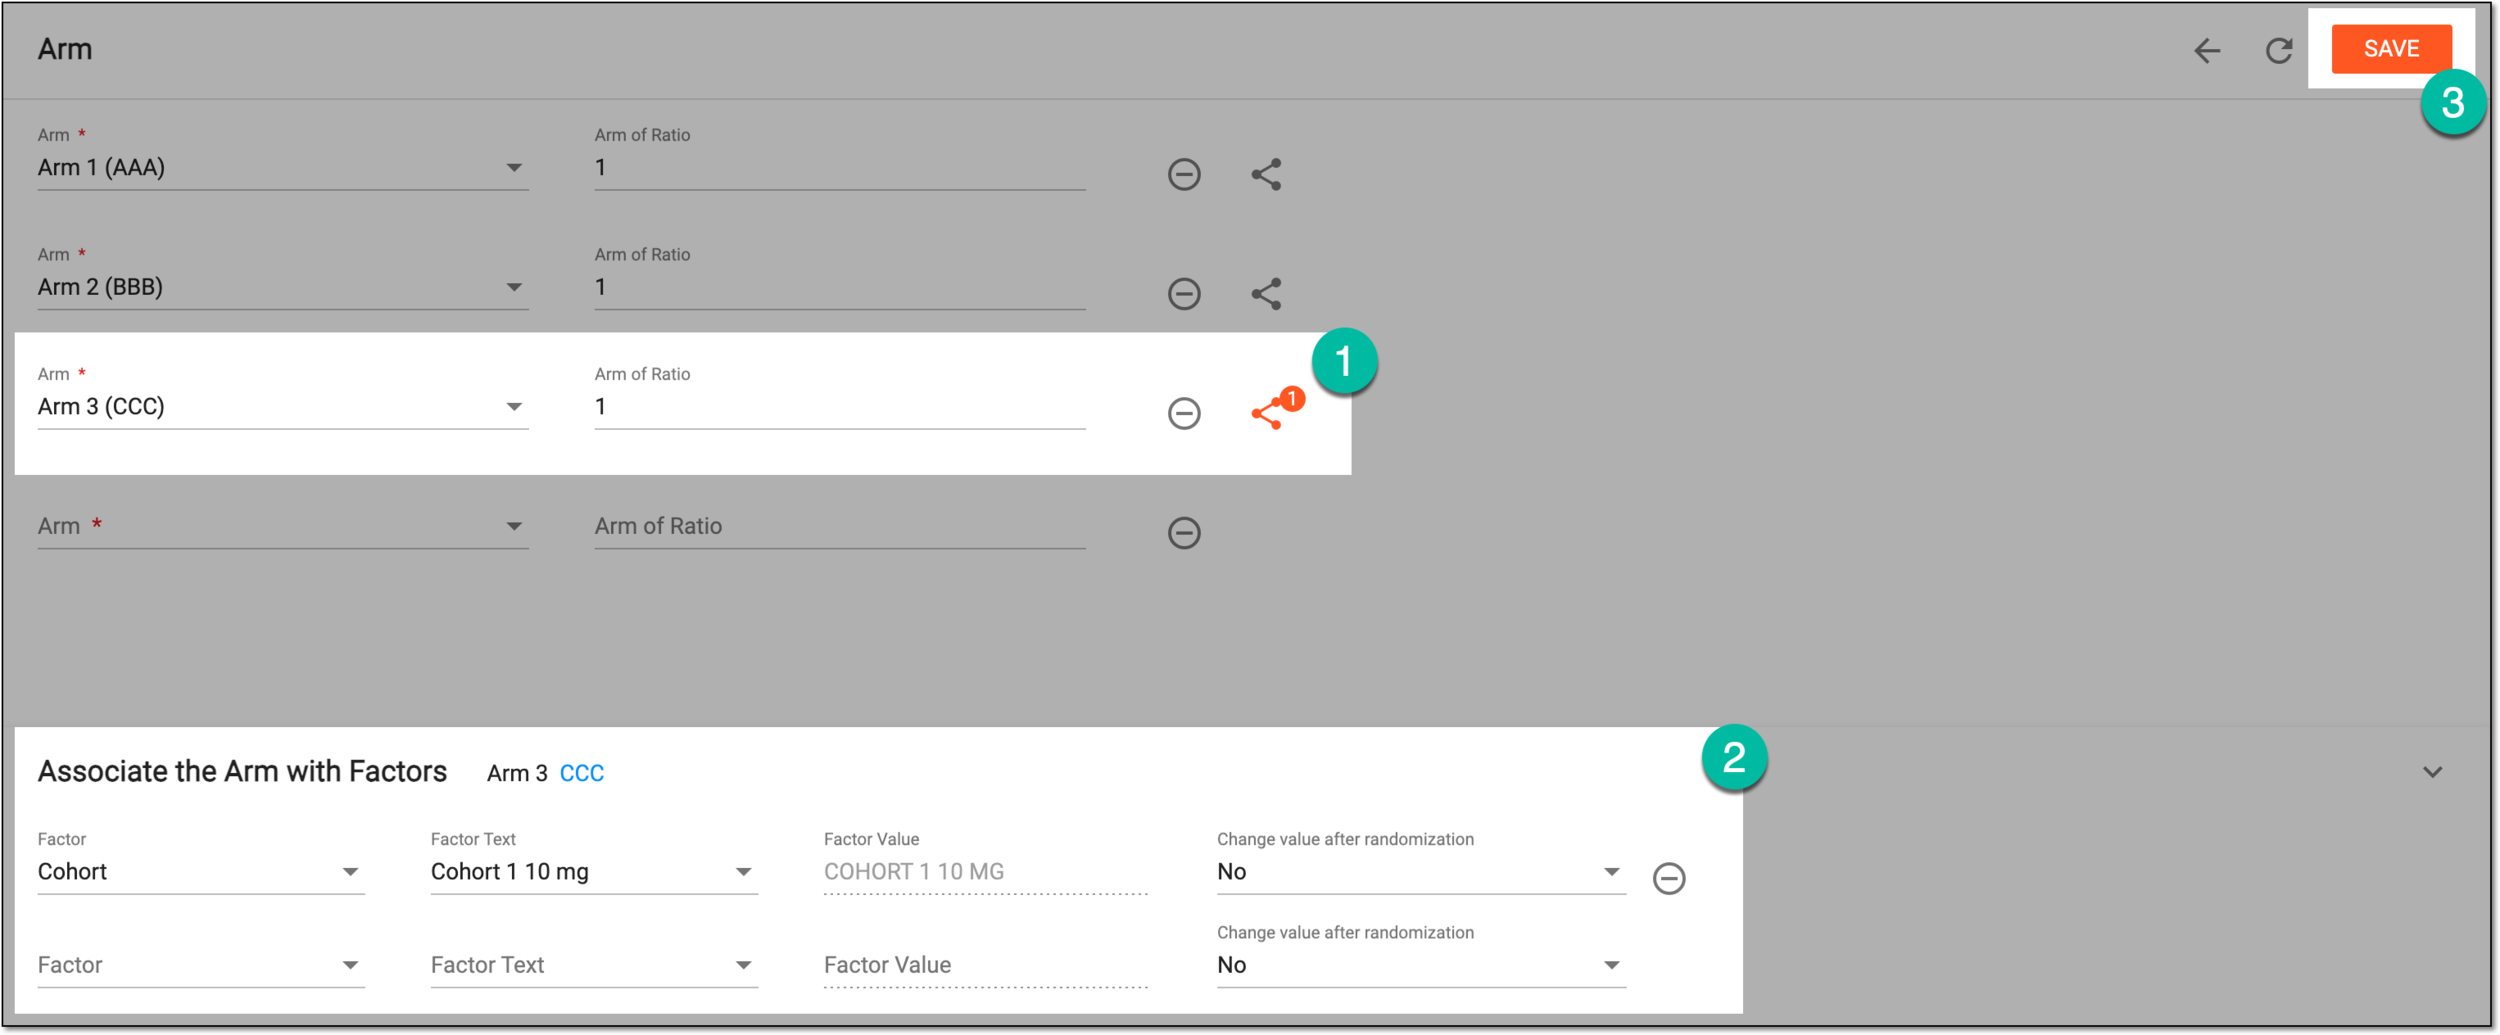Remove the Arm 3 (CCC) row
The width and height of the screenshot is (2500, 1035).
1184,413
